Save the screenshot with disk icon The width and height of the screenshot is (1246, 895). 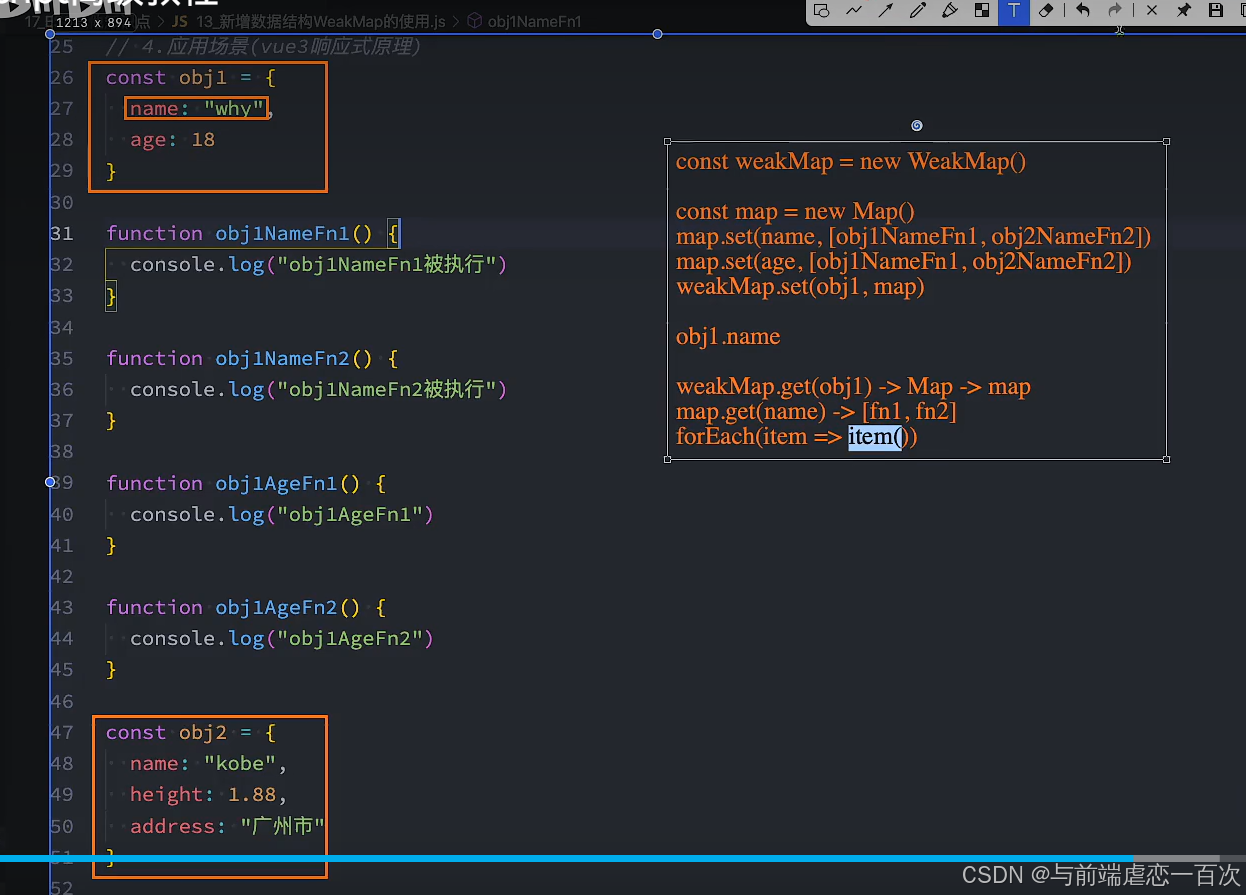tap(1216, 11)
